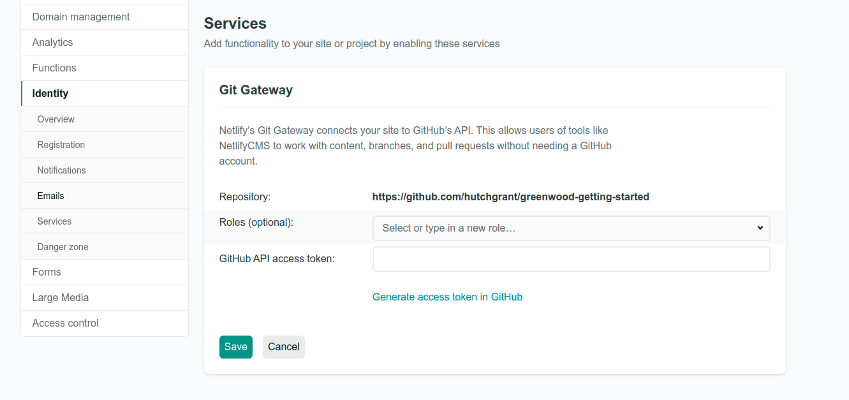The height and width of the screenshot is (400, 849).
Task: Click the Repository label
Action: coord(245,197)
